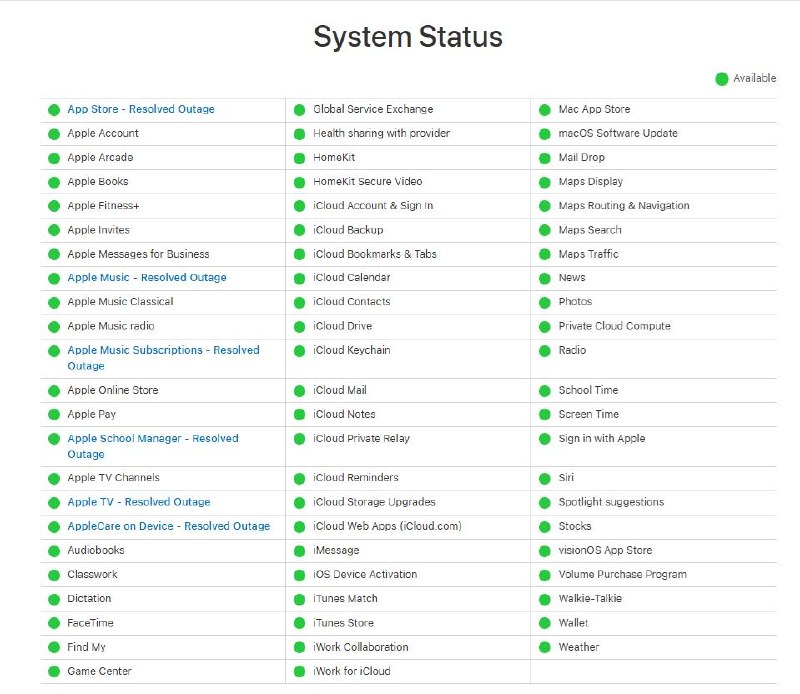Select the Classwork service entry
Image resolution: width=800 pixels, height=694 pixels.
tap(92, 575)
